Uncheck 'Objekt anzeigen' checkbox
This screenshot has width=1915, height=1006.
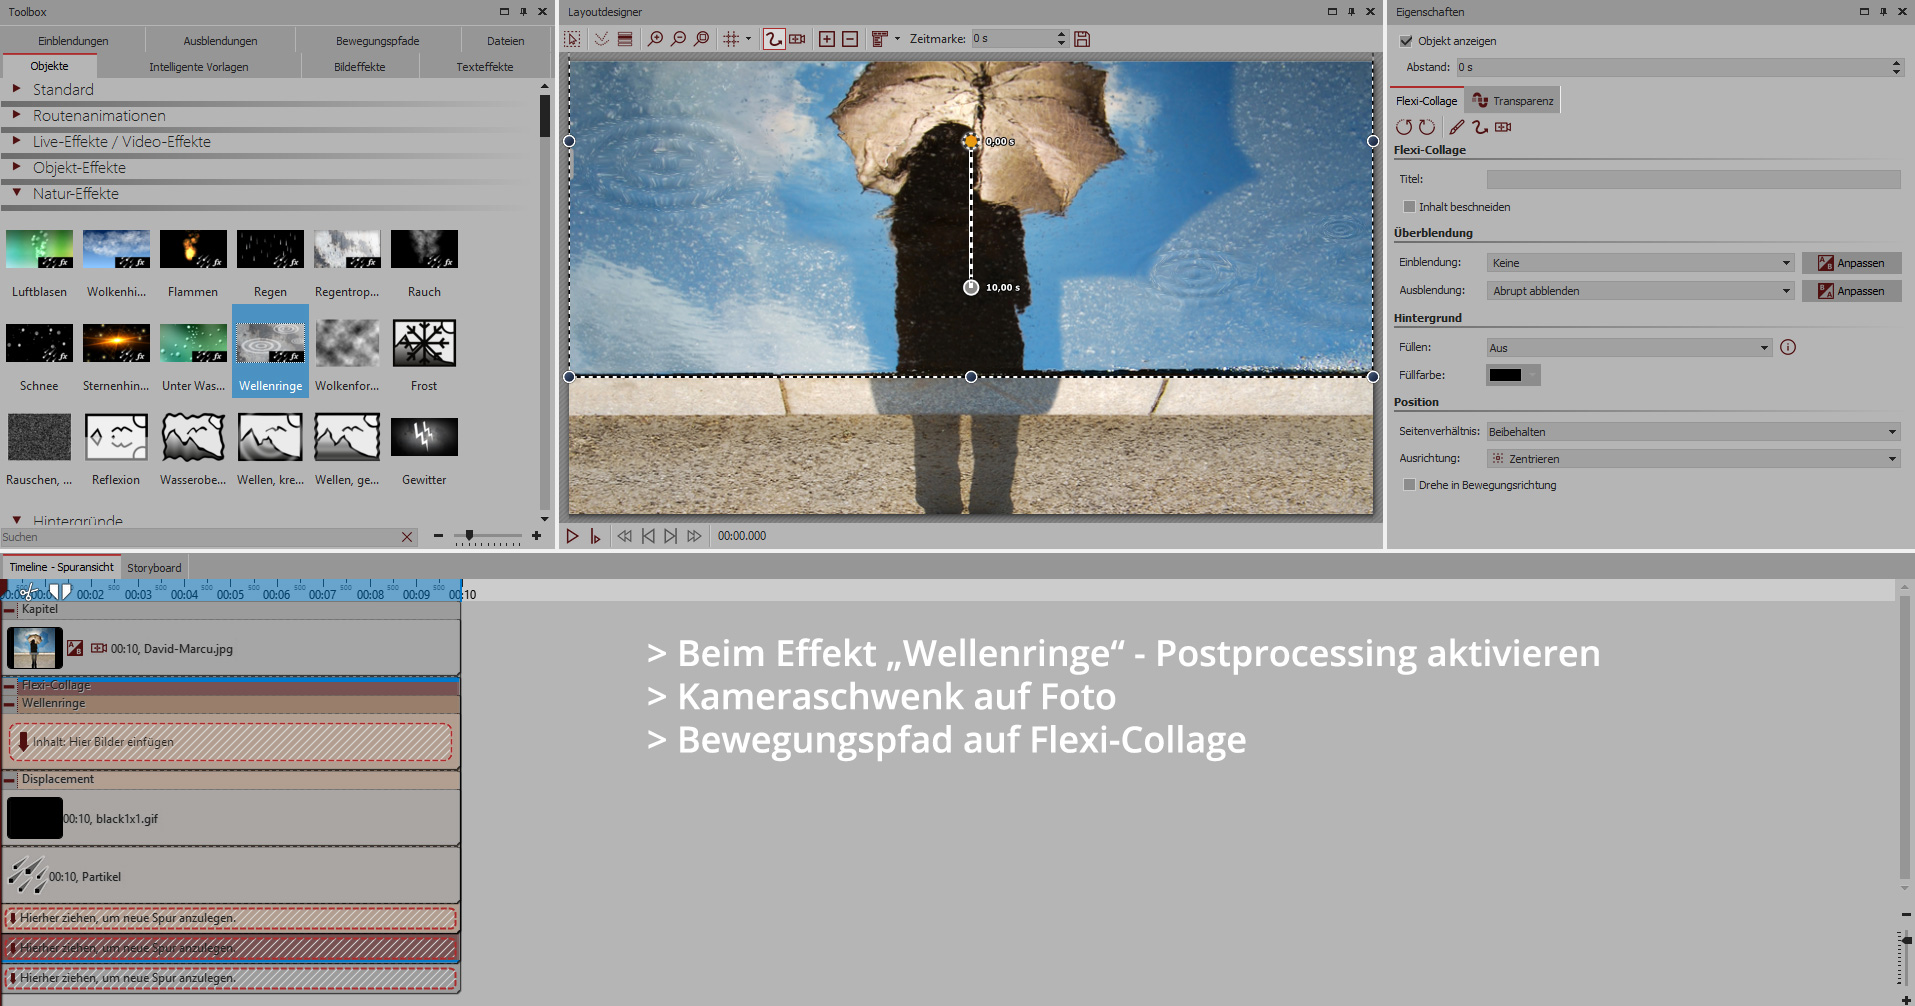pyautogui.click(x=1406, y=41)
